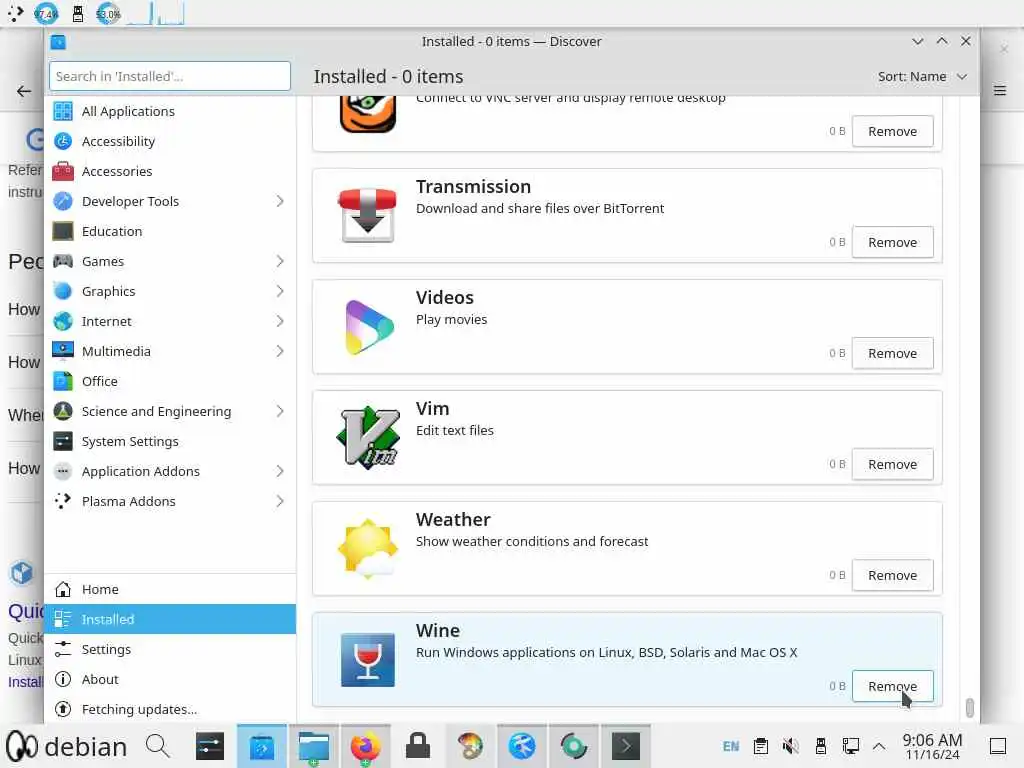
Task: Click the application list scrollbar handle
Action: coord(969,707)
